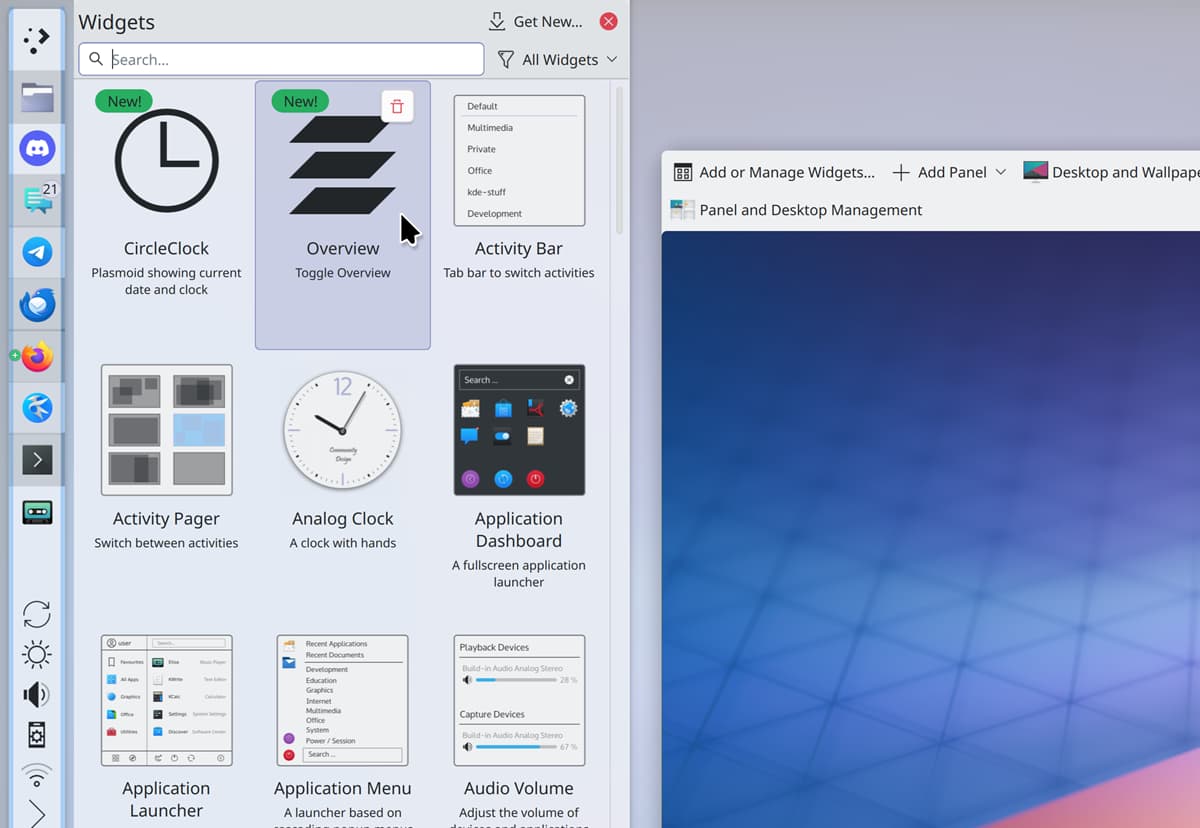
Task: Focus the widget Search field
Action: click(x=281, y=60)
